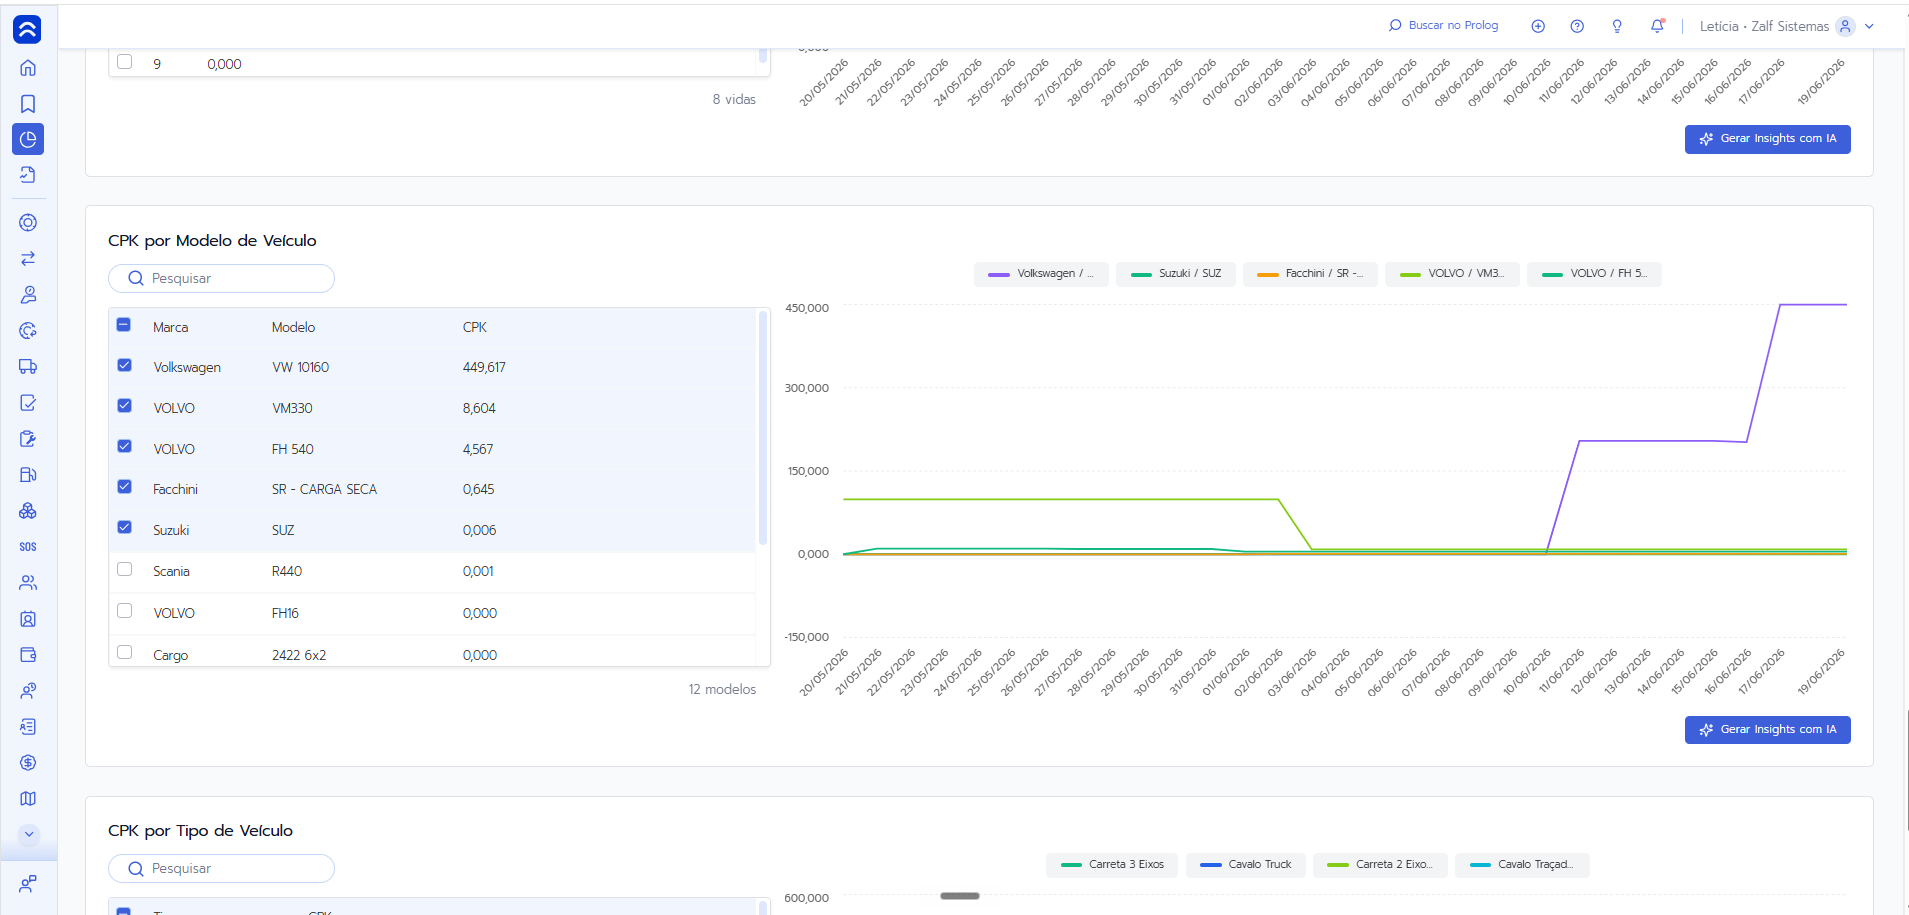Click Pesquisar field under CPK por Modelo

click(x=221, y=279)
